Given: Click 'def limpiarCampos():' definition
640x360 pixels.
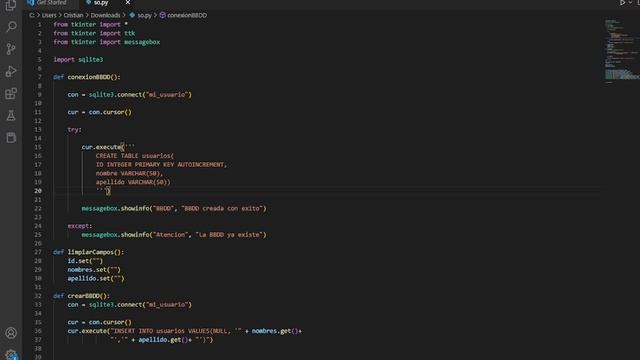Looking at the screenshot, I should point(89,252).
